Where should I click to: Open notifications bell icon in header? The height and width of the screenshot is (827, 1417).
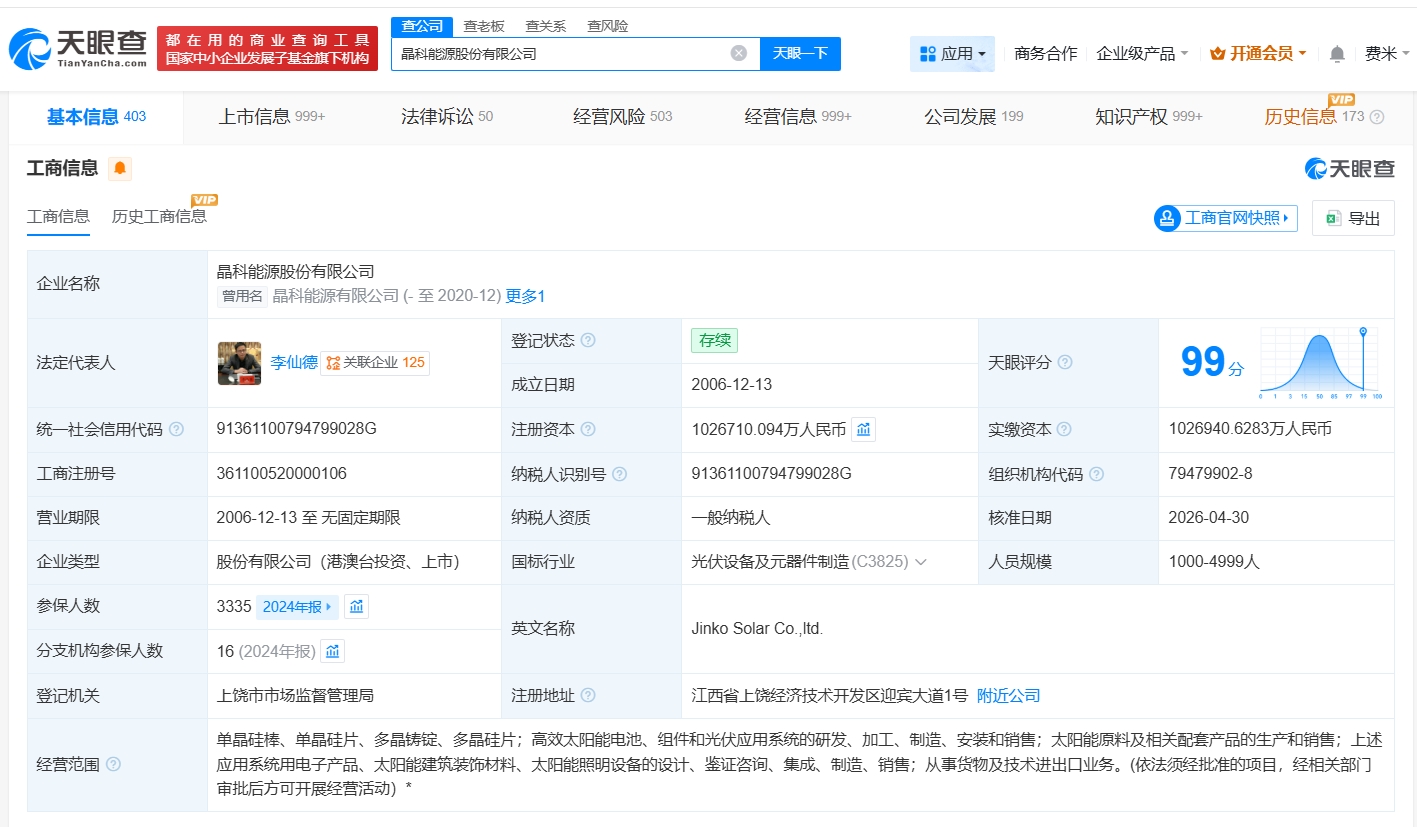1337,54
